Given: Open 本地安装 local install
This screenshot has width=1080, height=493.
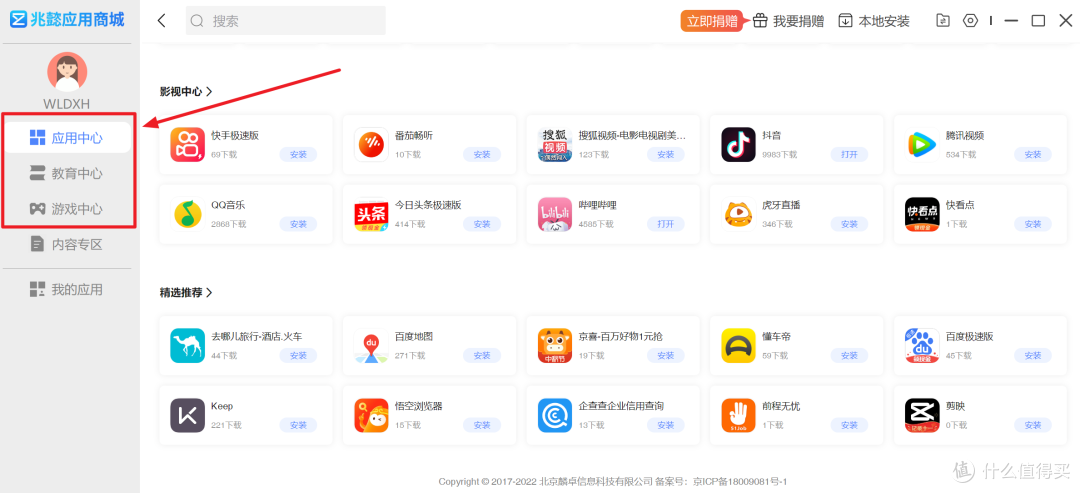Looking at the screenshot, I should coord(874,21).
